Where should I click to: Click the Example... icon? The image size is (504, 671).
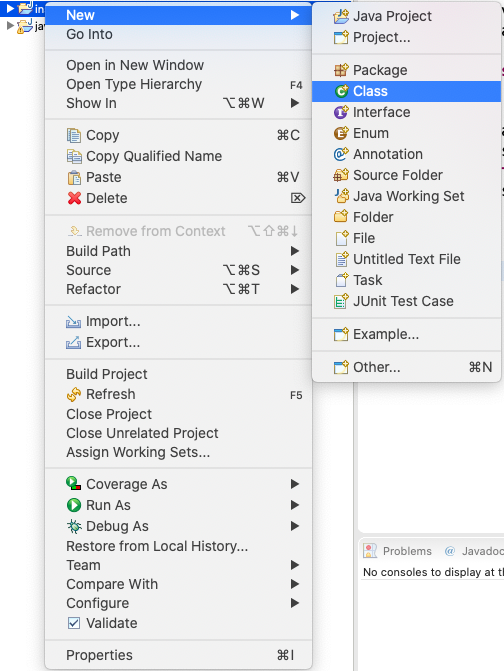click(341, 334)
